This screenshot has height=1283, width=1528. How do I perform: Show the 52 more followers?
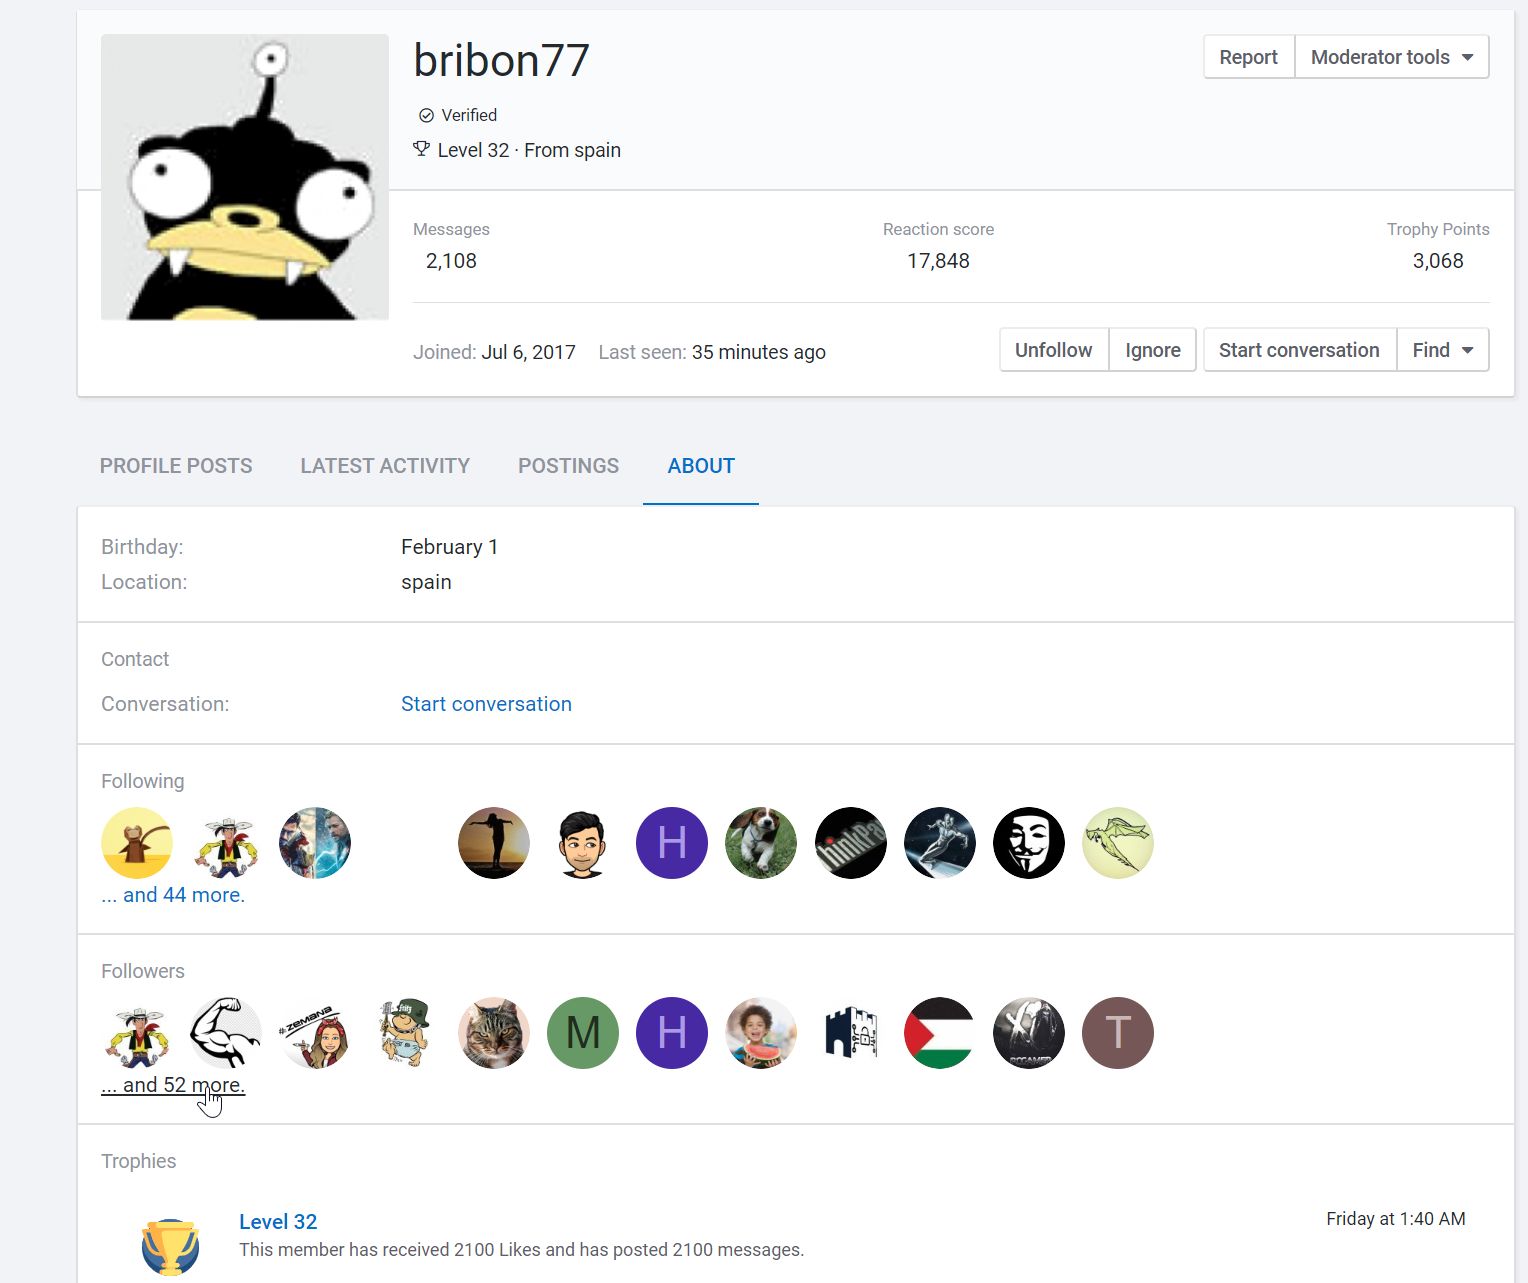click(x=173, y=1085)
